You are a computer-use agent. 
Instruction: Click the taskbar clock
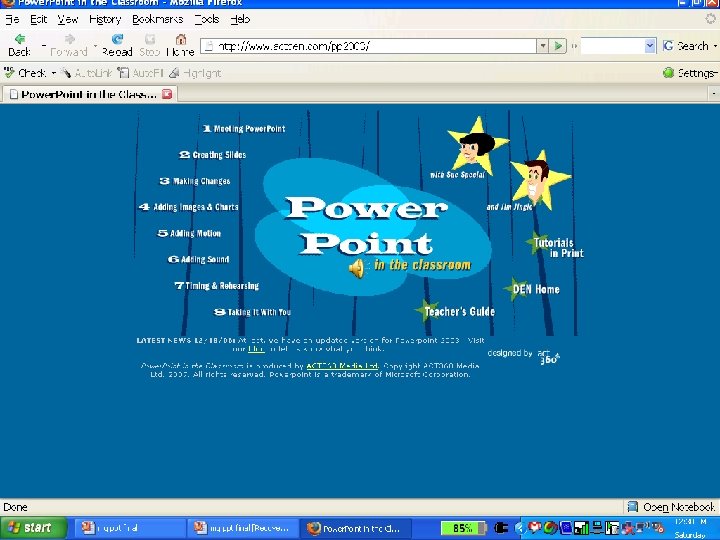[691, 528]
